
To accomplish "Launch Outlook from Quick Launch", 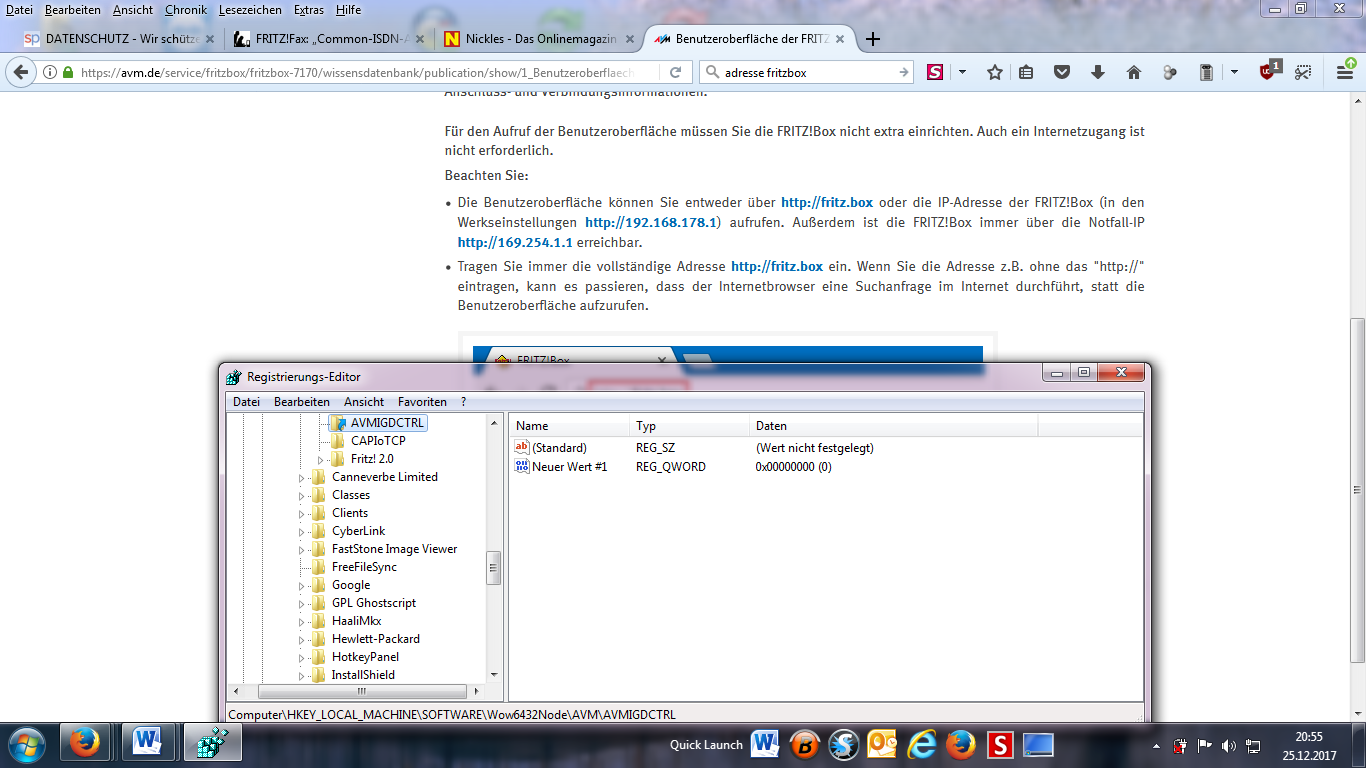I will (883, 744).
